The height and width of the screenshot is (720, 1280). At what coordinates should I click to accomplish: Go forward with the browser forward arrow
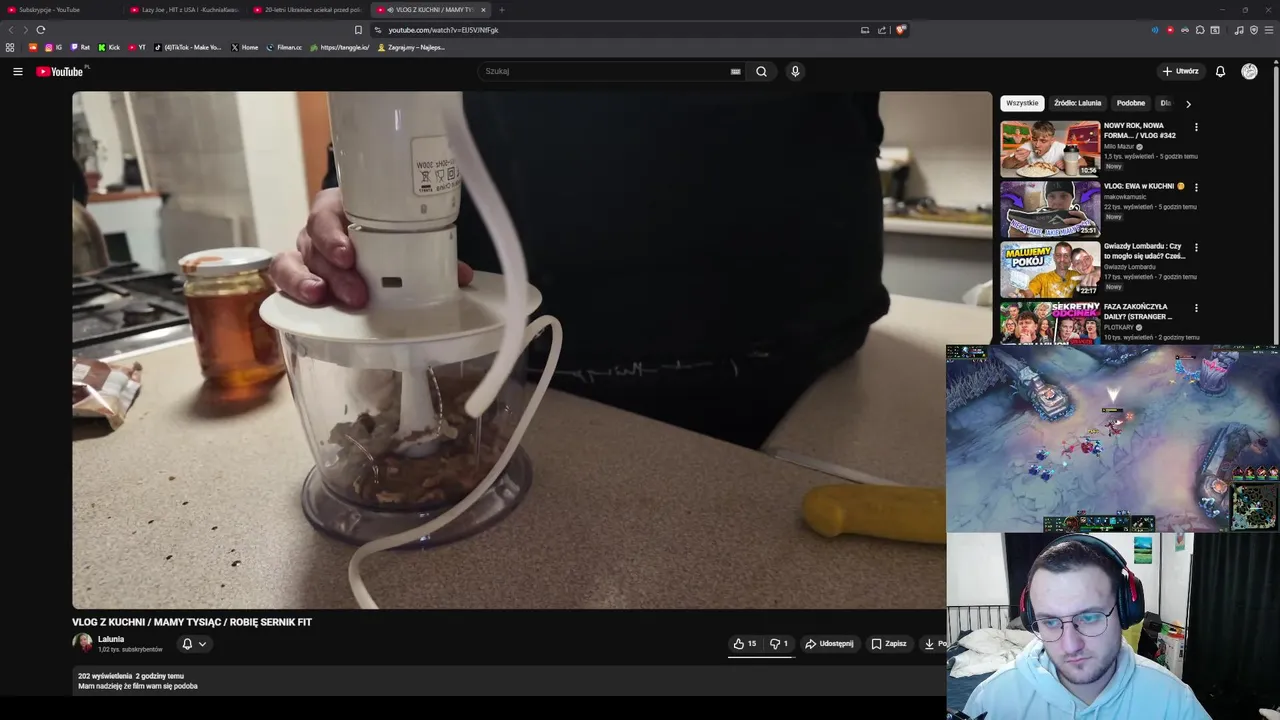25,30
